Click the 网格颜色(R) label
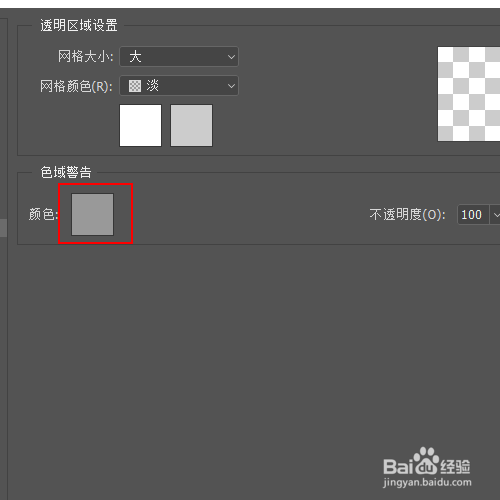The image size is (500, 500). click(x=76, y=86)
